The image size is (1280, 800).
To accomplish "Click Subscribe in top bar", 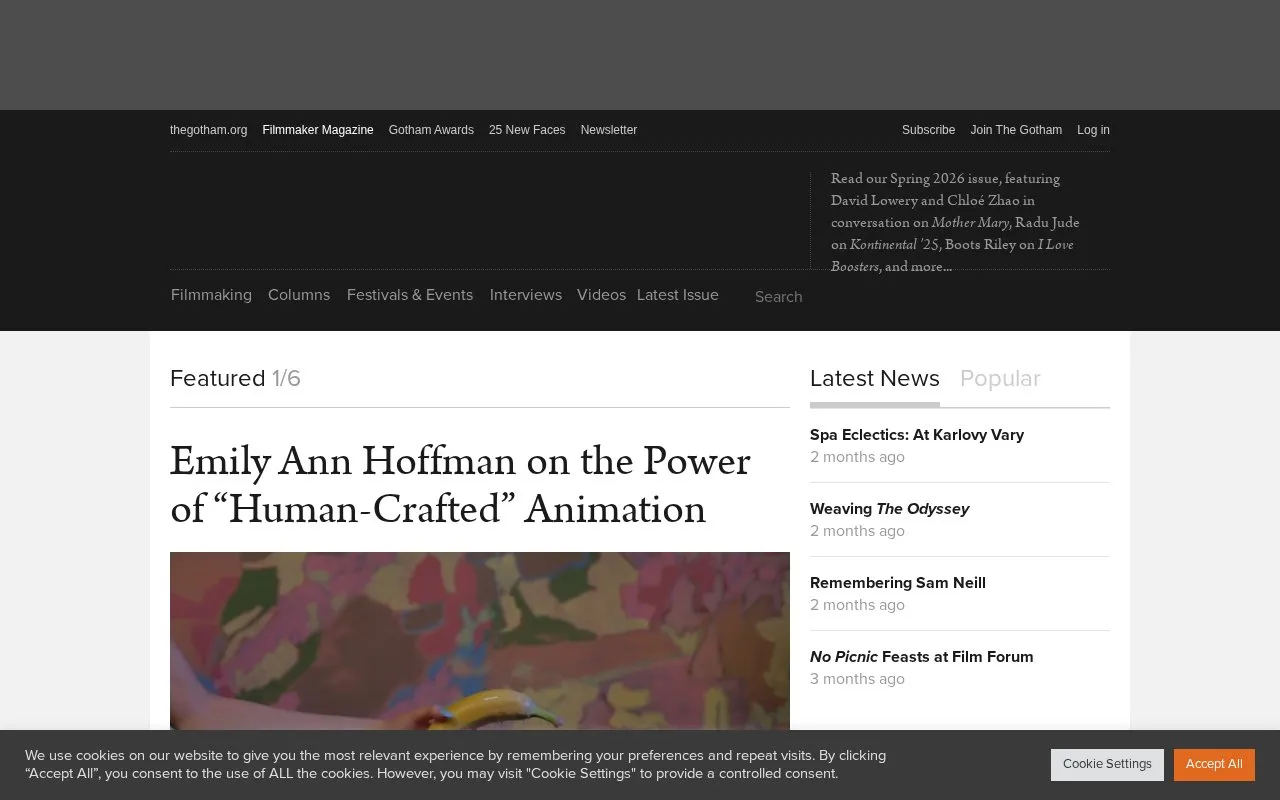I will point(928,130).
